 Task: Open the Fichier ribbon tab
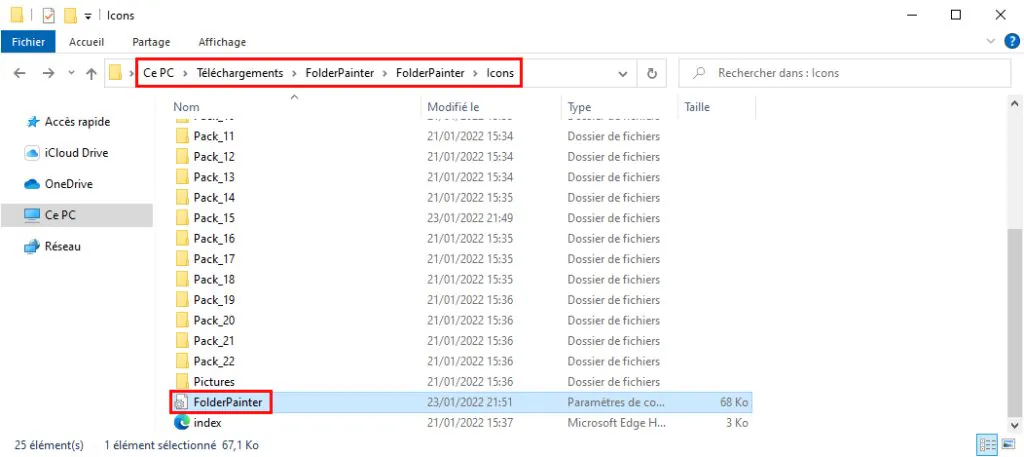[x=28, y=42]
